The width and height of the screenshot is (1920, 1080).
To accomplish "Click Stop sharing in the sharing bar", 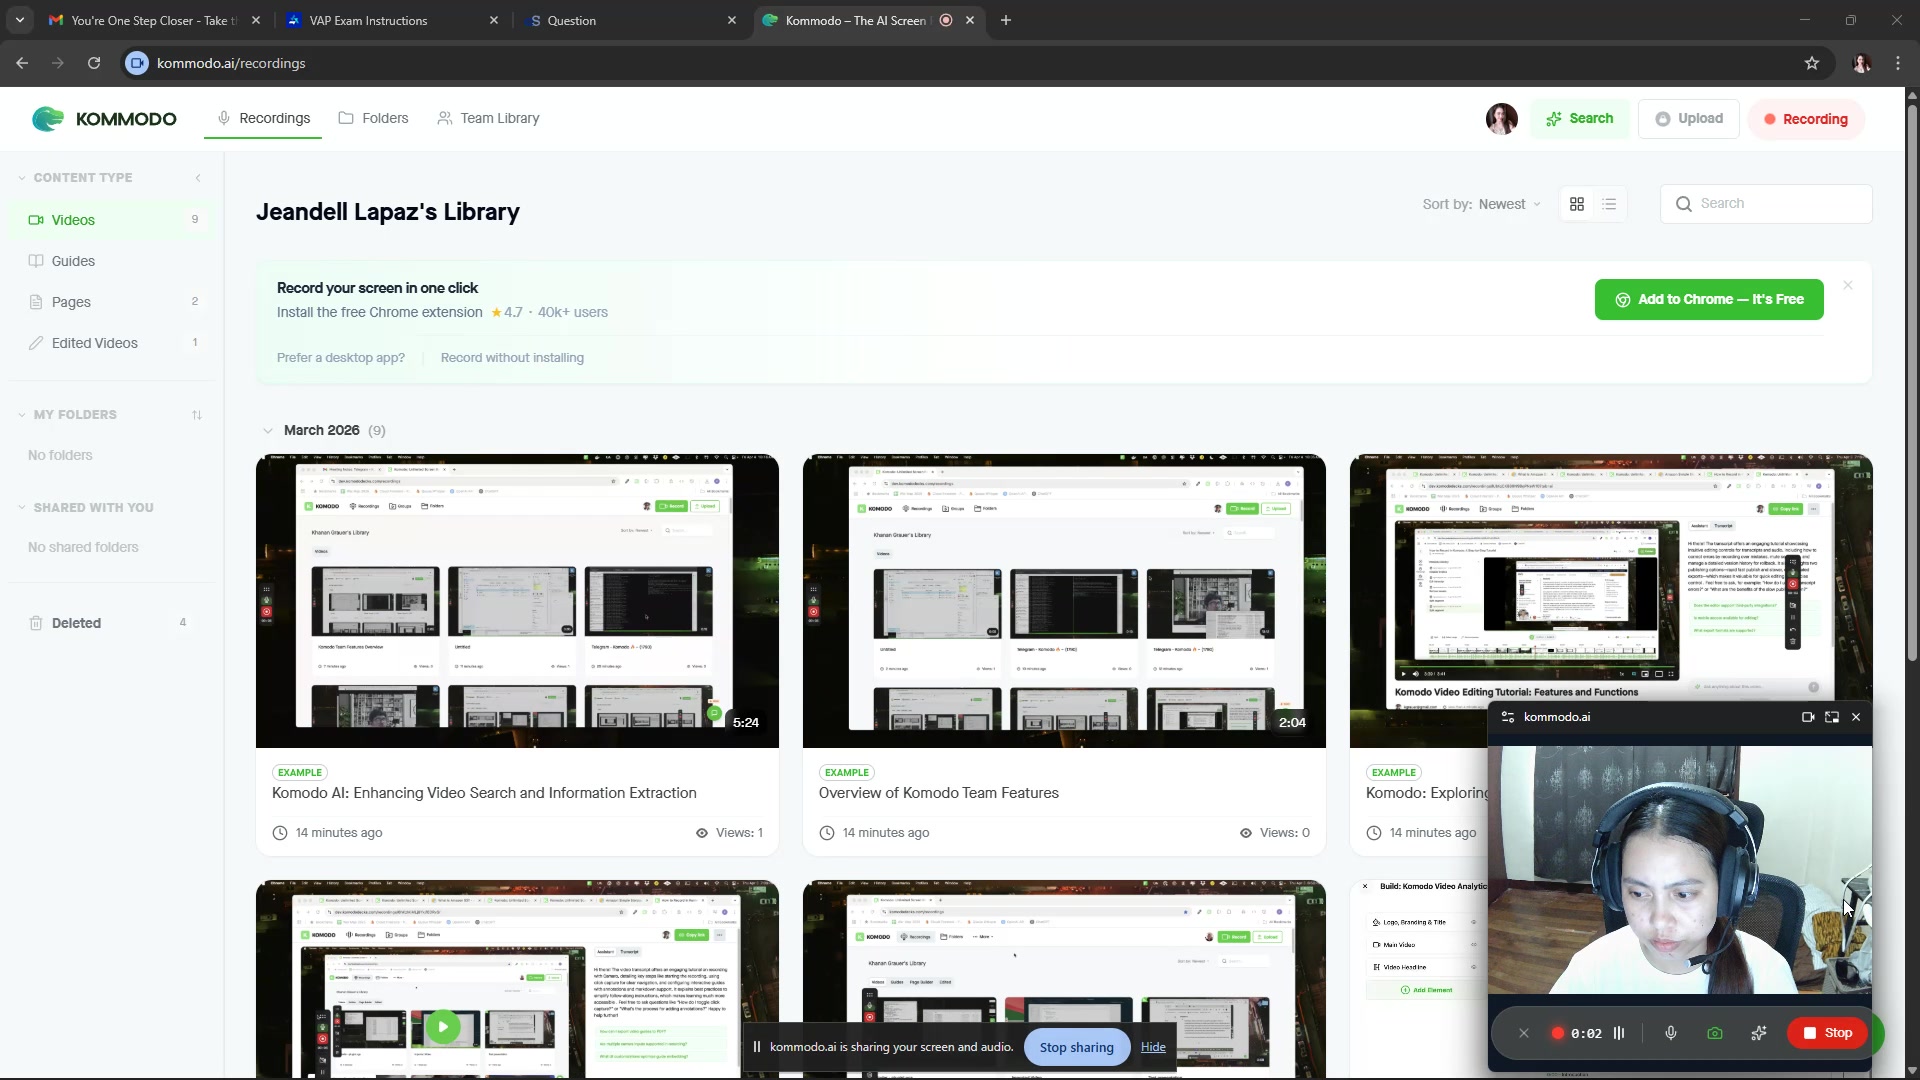I will click(x=1076, y=1047).
